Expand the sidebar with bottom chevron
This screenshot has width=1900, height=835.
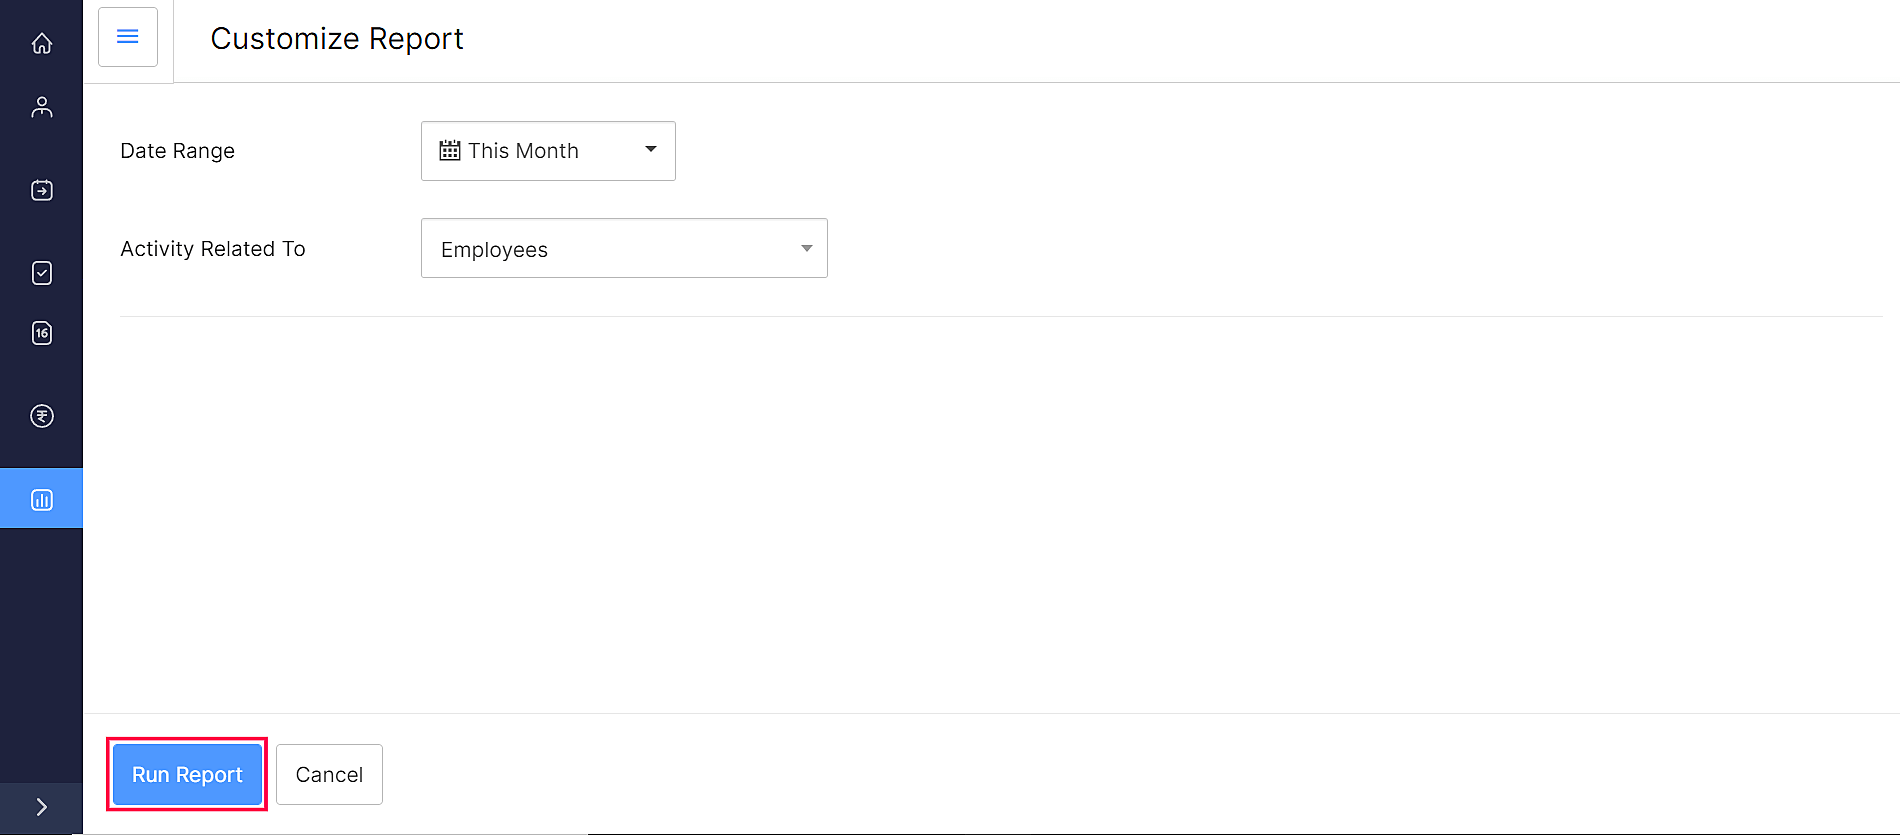pyautogui.click(x=42, y=807)
